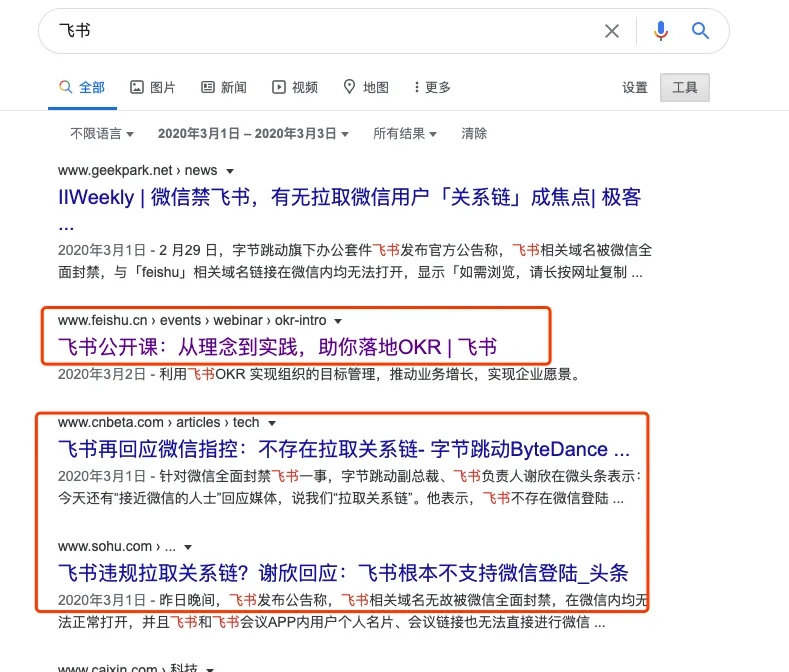This screenshot has height=672, width=789.
Task: Switch to the 图片 tab
Action: click(x=152, y=88)
